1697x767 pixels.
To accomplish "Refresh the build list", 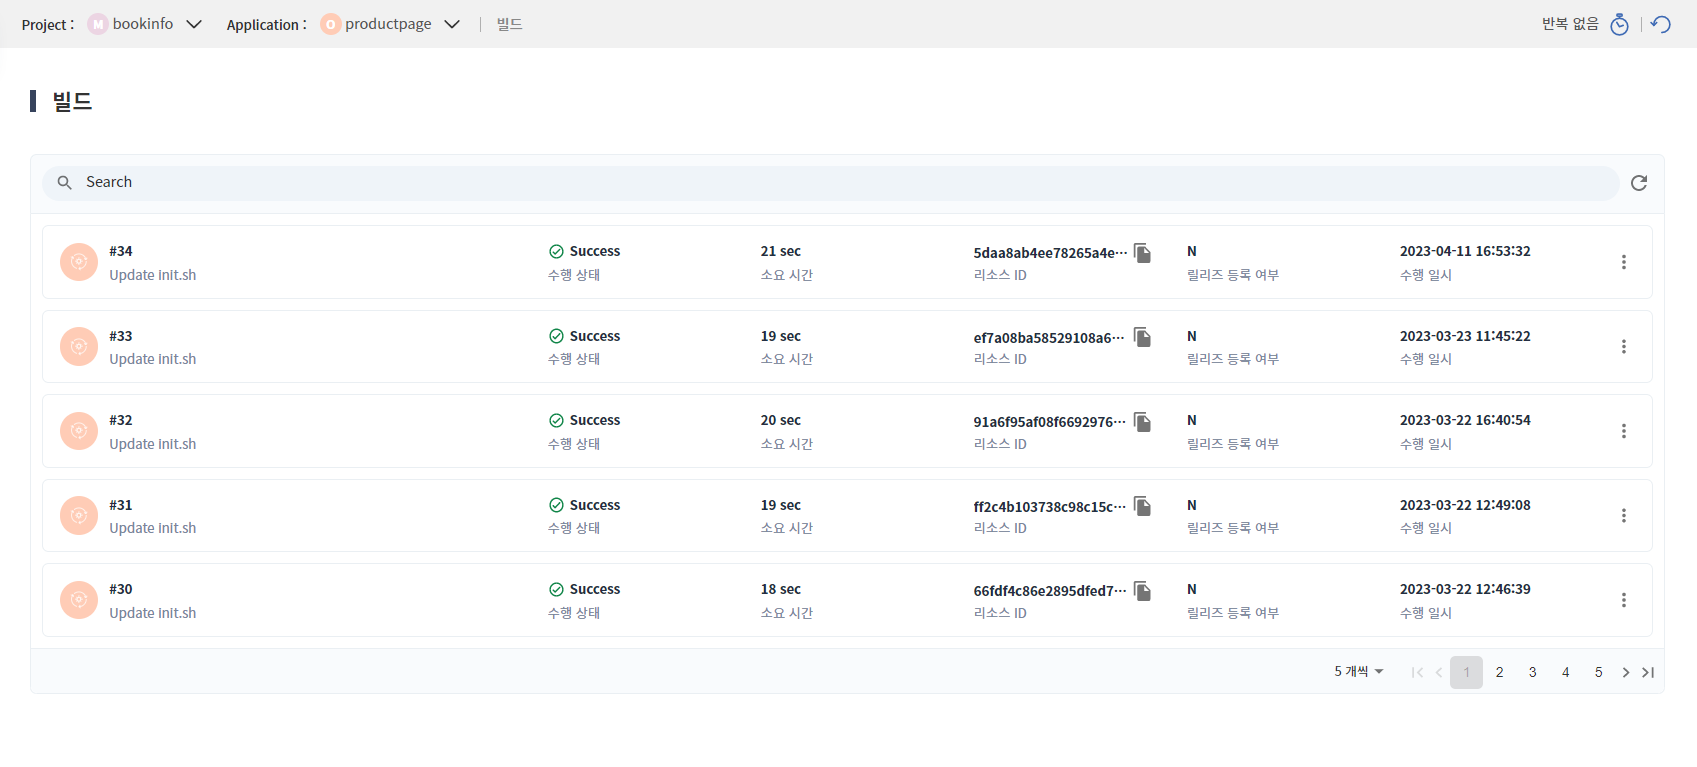I will [1639, 183].
